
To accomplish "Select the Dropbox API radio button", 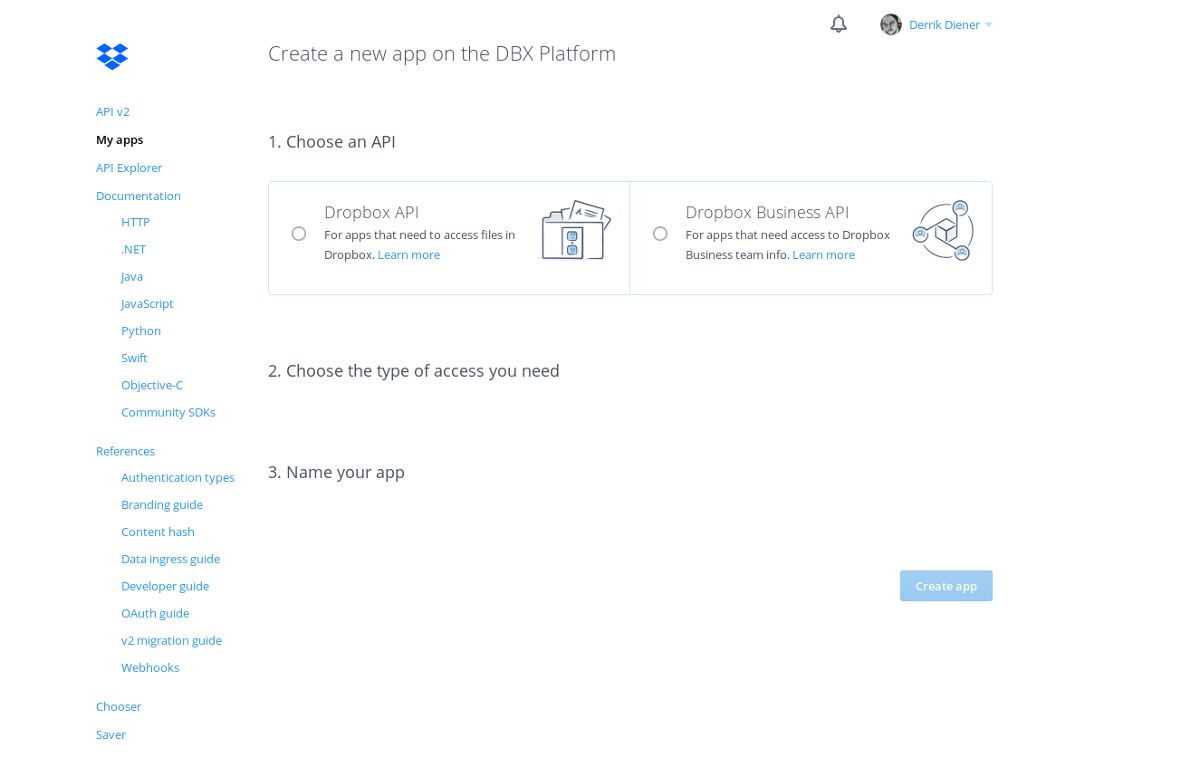I will tap(299, 234).
